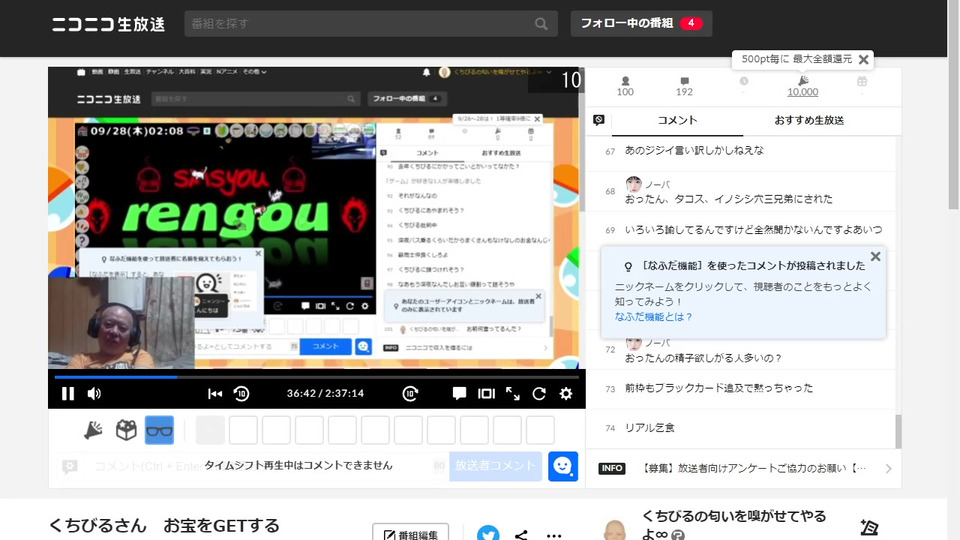Click ノーバ avatar in comment 68
This screenshot has width=960, height=540.
point(634,184)
